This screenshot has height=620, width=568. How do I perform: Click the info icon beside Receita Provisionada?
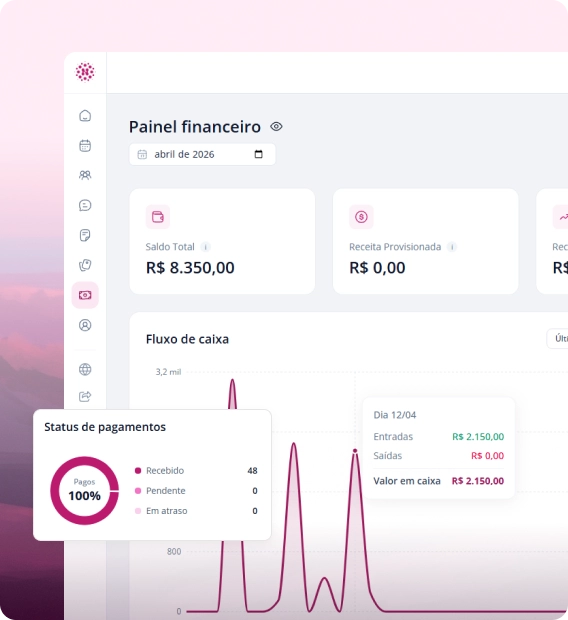coord(452,247)
